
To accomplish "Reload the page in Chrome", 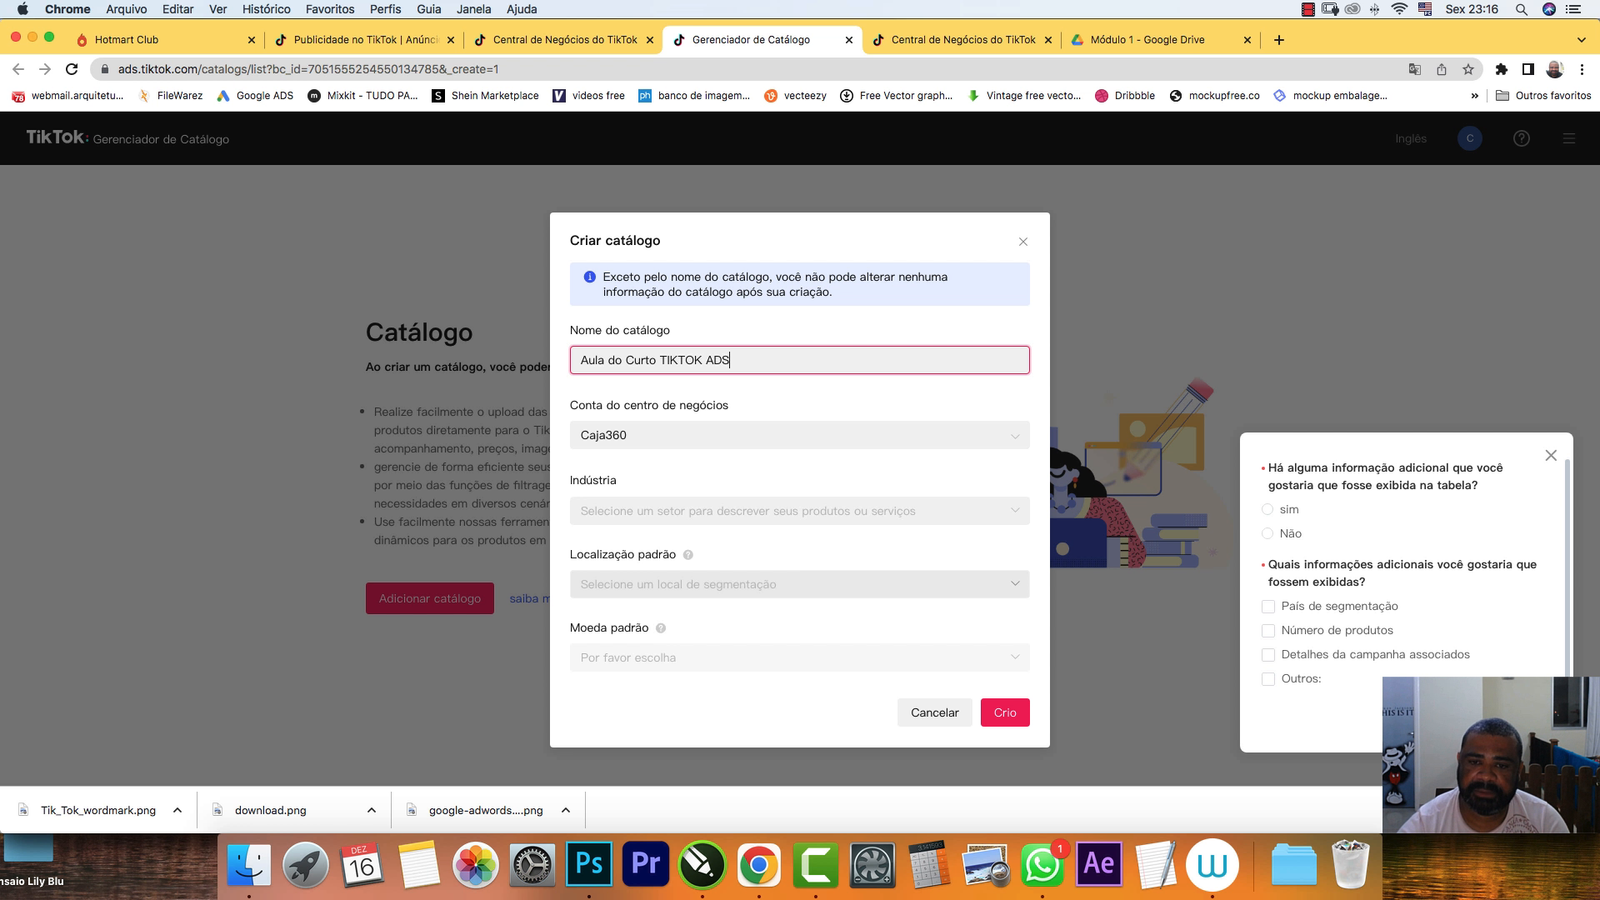I will [71, 69].
